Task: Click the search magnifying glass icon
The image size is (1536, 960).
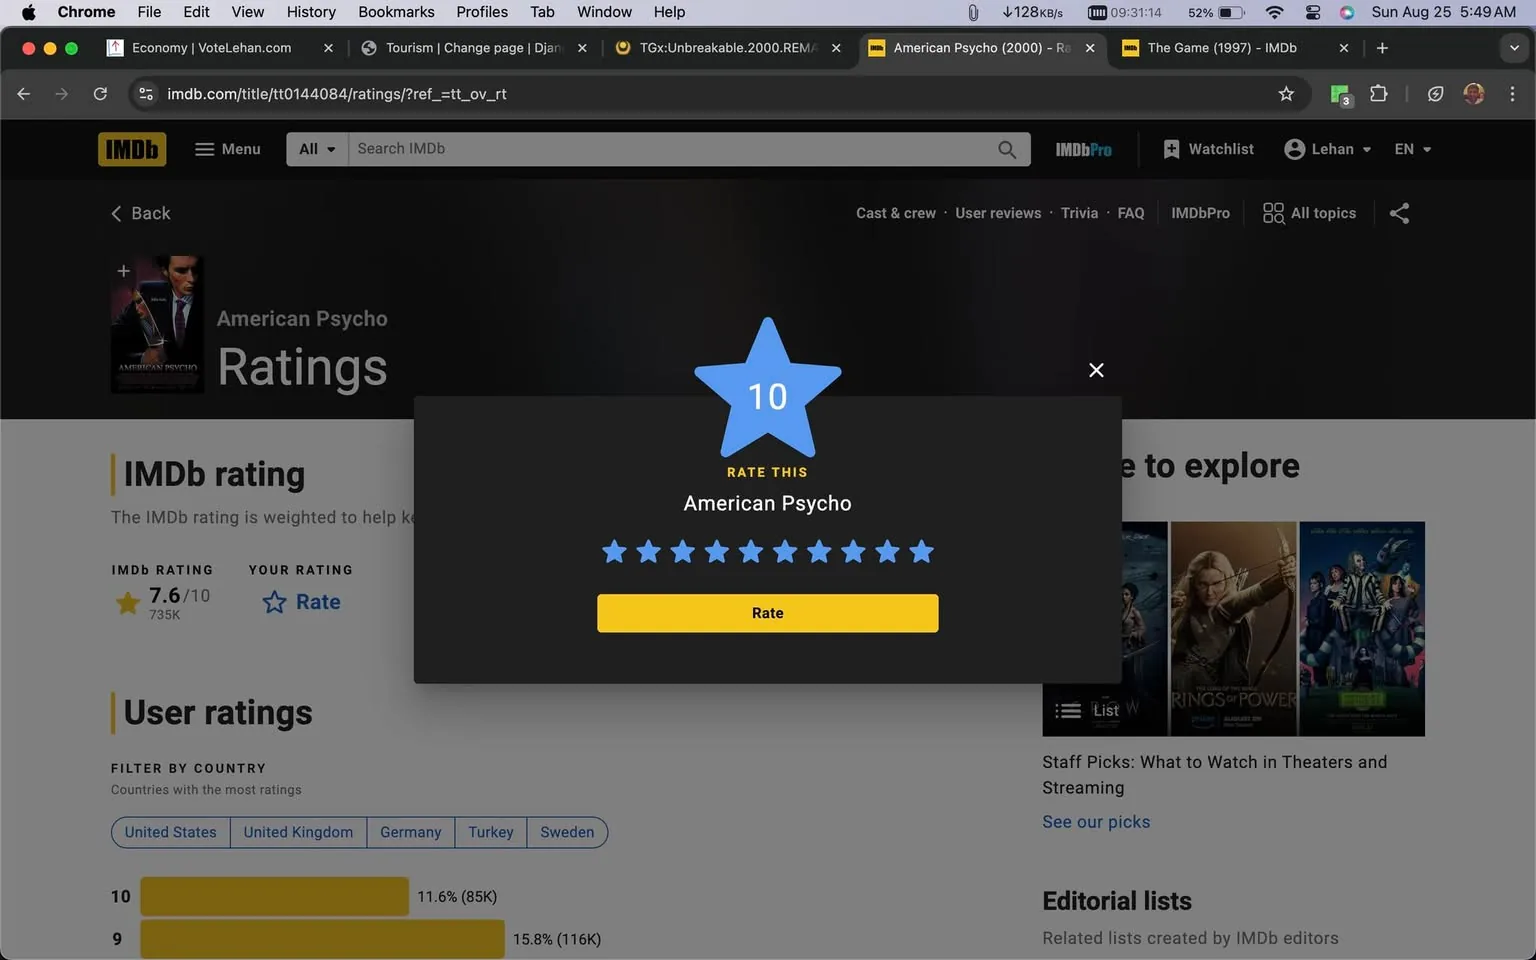Action: (1007, 148)
